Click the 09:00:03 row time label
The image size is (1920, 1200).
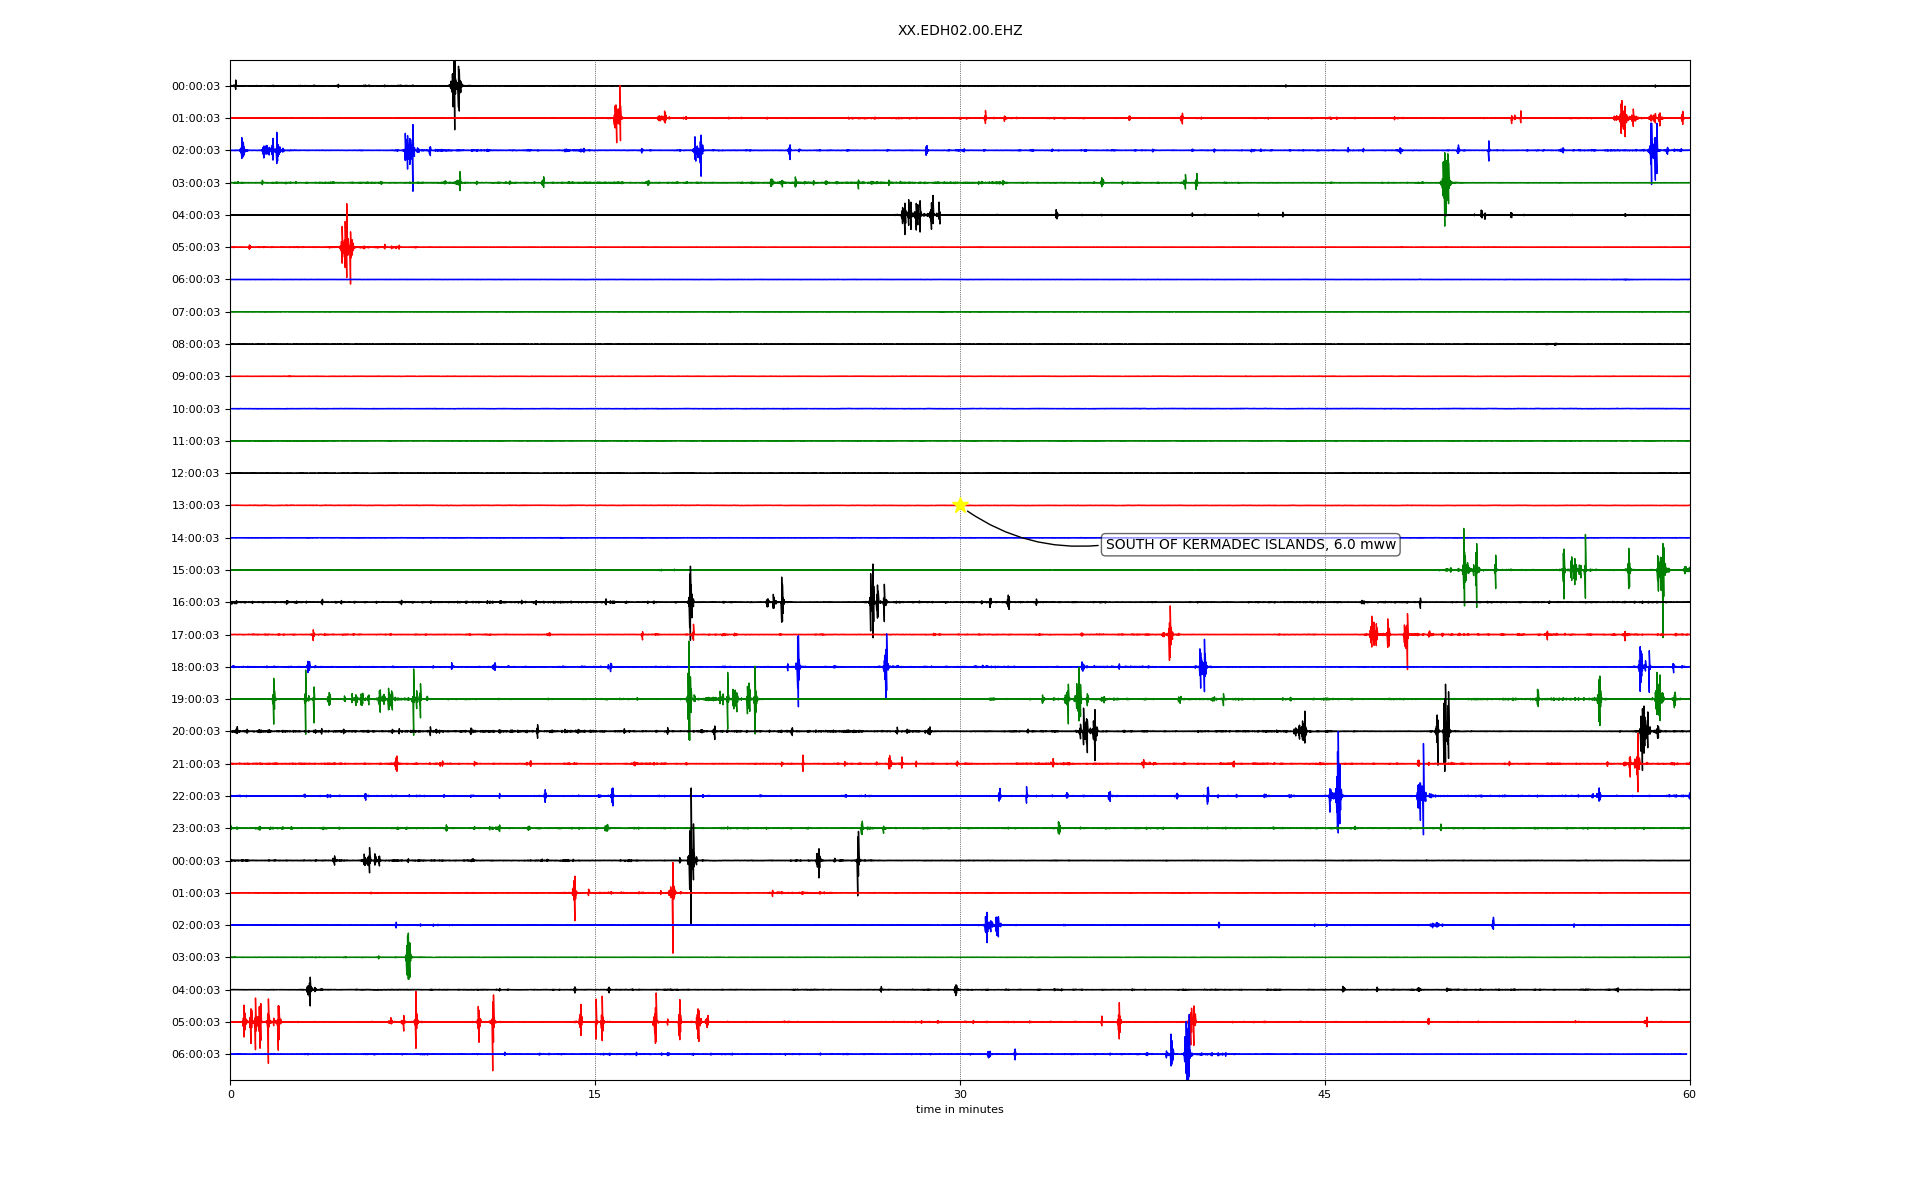pyautogui.click(x=196, y=377)
